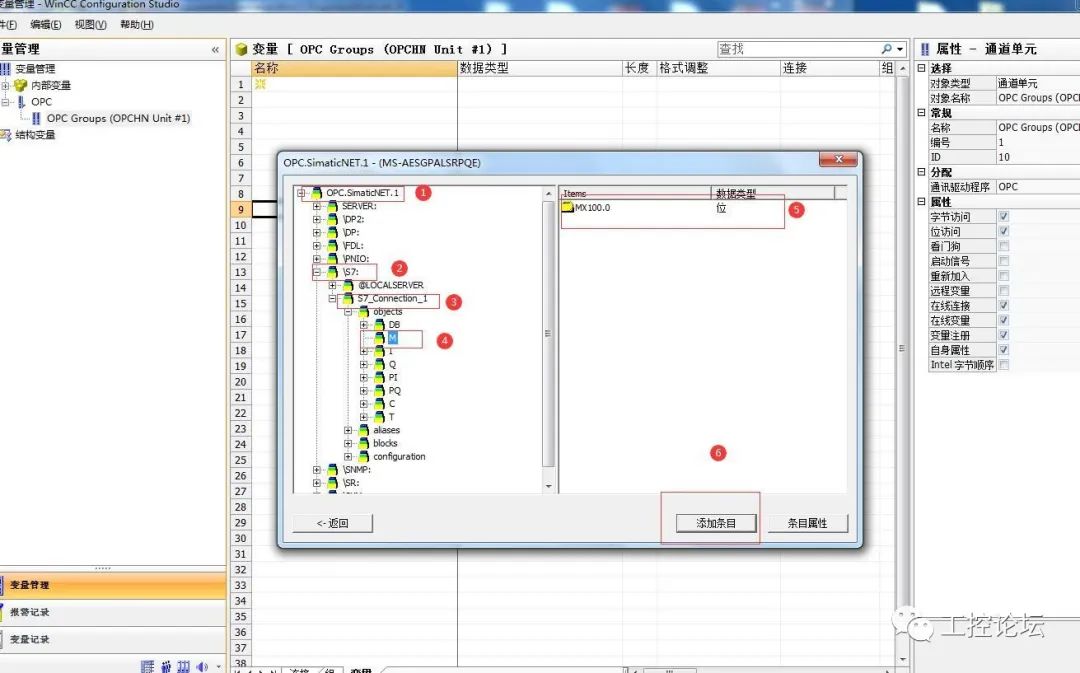The width and height of the screenshot is (1080, 673).
Task: Toggle the 远程变量 checkbox
Action: [1004, 291]
